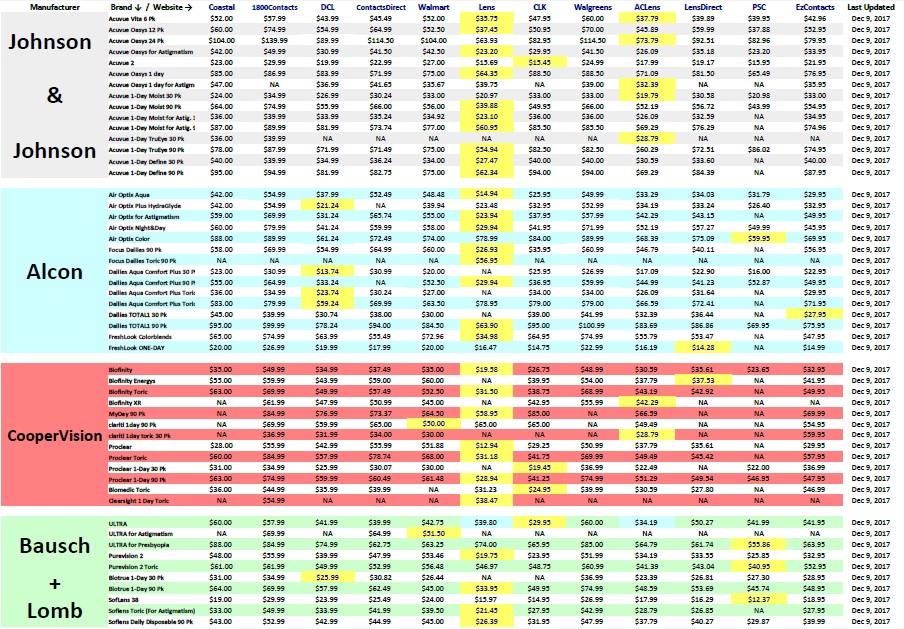Click PSC price $12.37 for Soflens 38
904x629 pixels.
(759, 600)
